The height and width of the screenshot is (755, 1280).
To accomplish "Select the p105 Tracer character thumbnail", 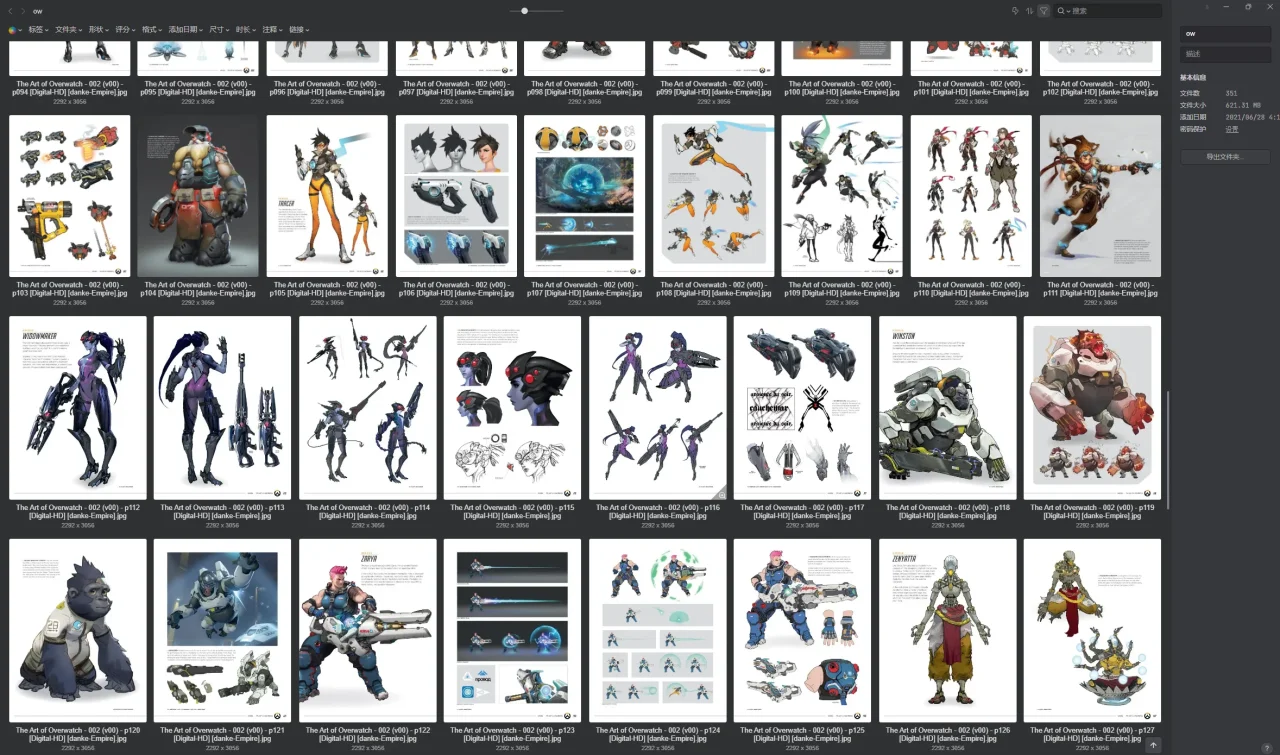I will click(x=327, y=196).
